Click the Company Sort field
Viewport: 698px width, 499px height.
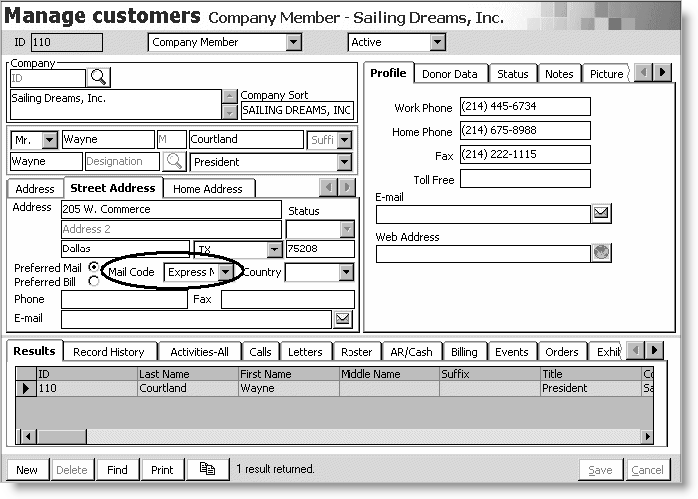point(297,110)
